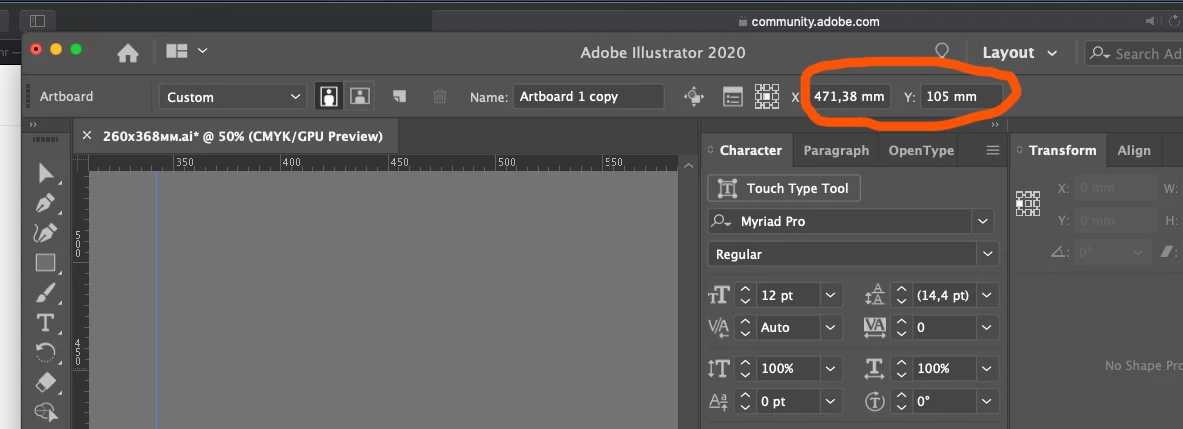Select the Selection tool arrow
This screenshot has width=1183, height=429.
(x=46, y=173)
